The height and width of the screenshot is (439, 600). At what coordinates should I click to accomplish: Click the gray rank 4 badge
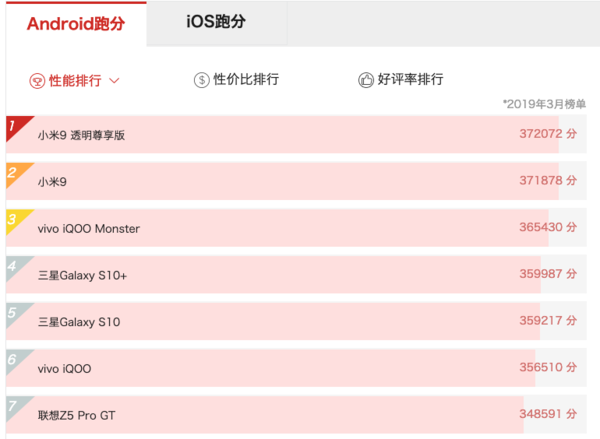tap(15, 266)
